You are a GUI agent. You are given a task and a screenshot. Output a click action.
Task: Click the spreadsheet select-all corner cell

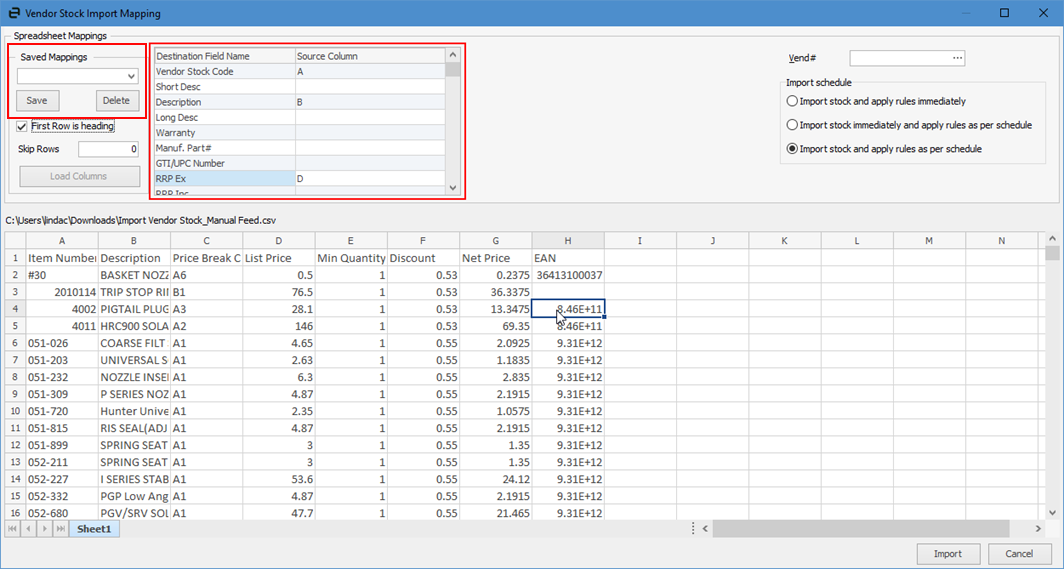pos(15,240)
